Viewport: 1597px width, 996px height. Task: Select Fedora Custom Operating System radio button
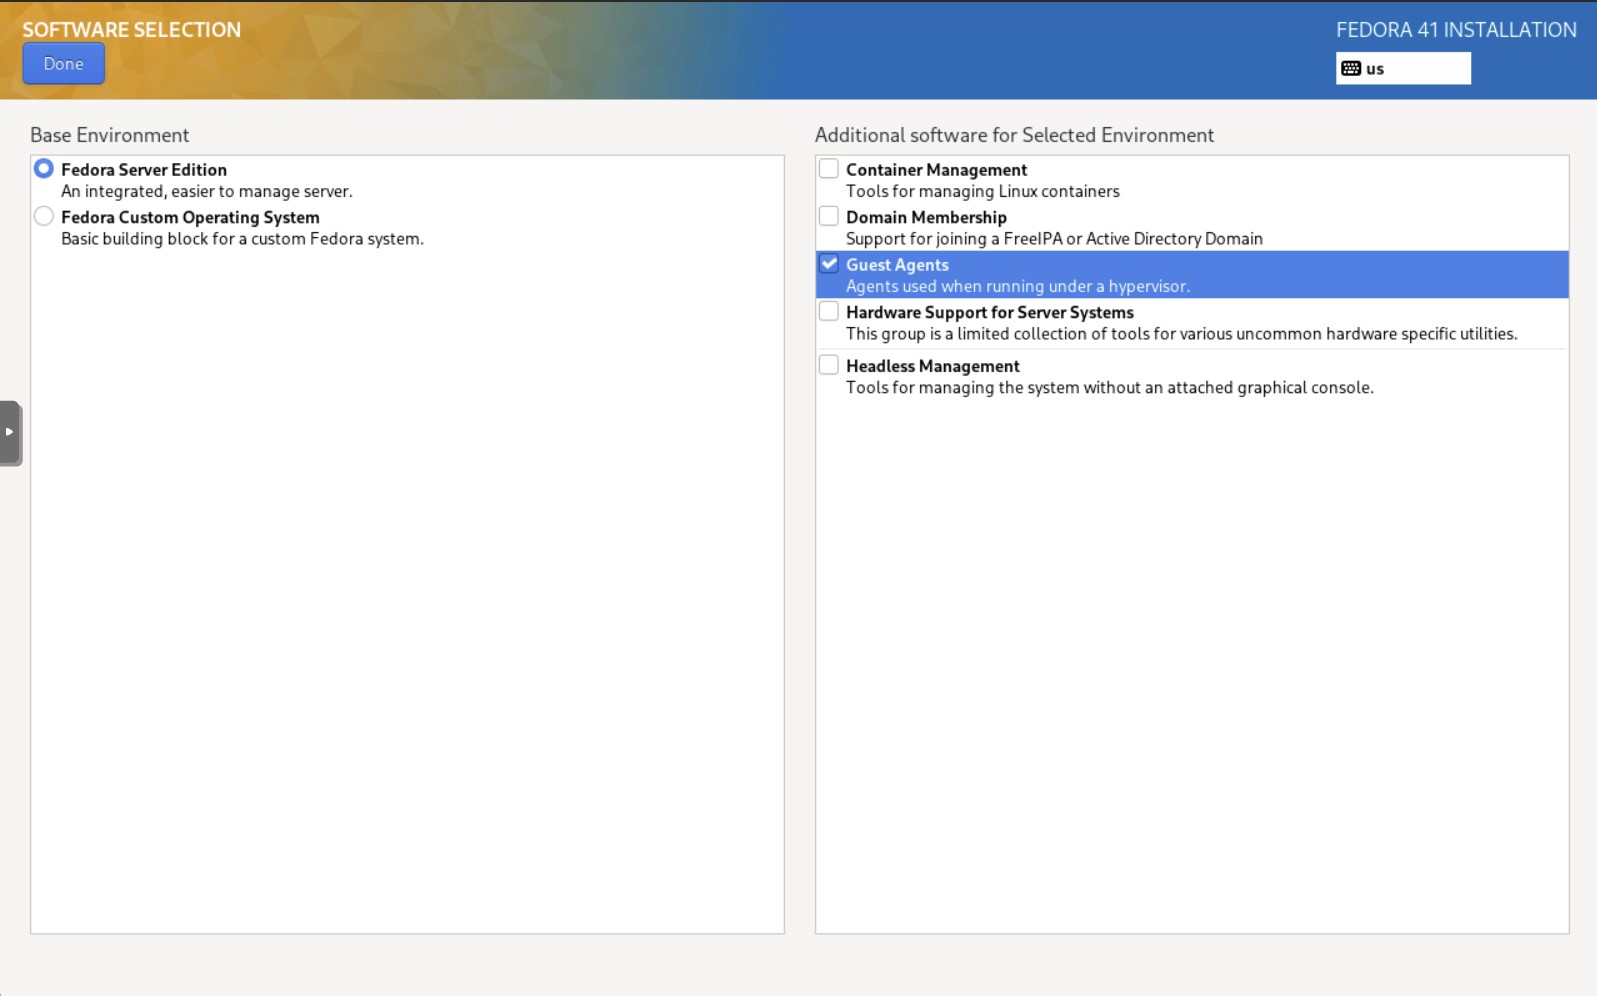[44, 216]
